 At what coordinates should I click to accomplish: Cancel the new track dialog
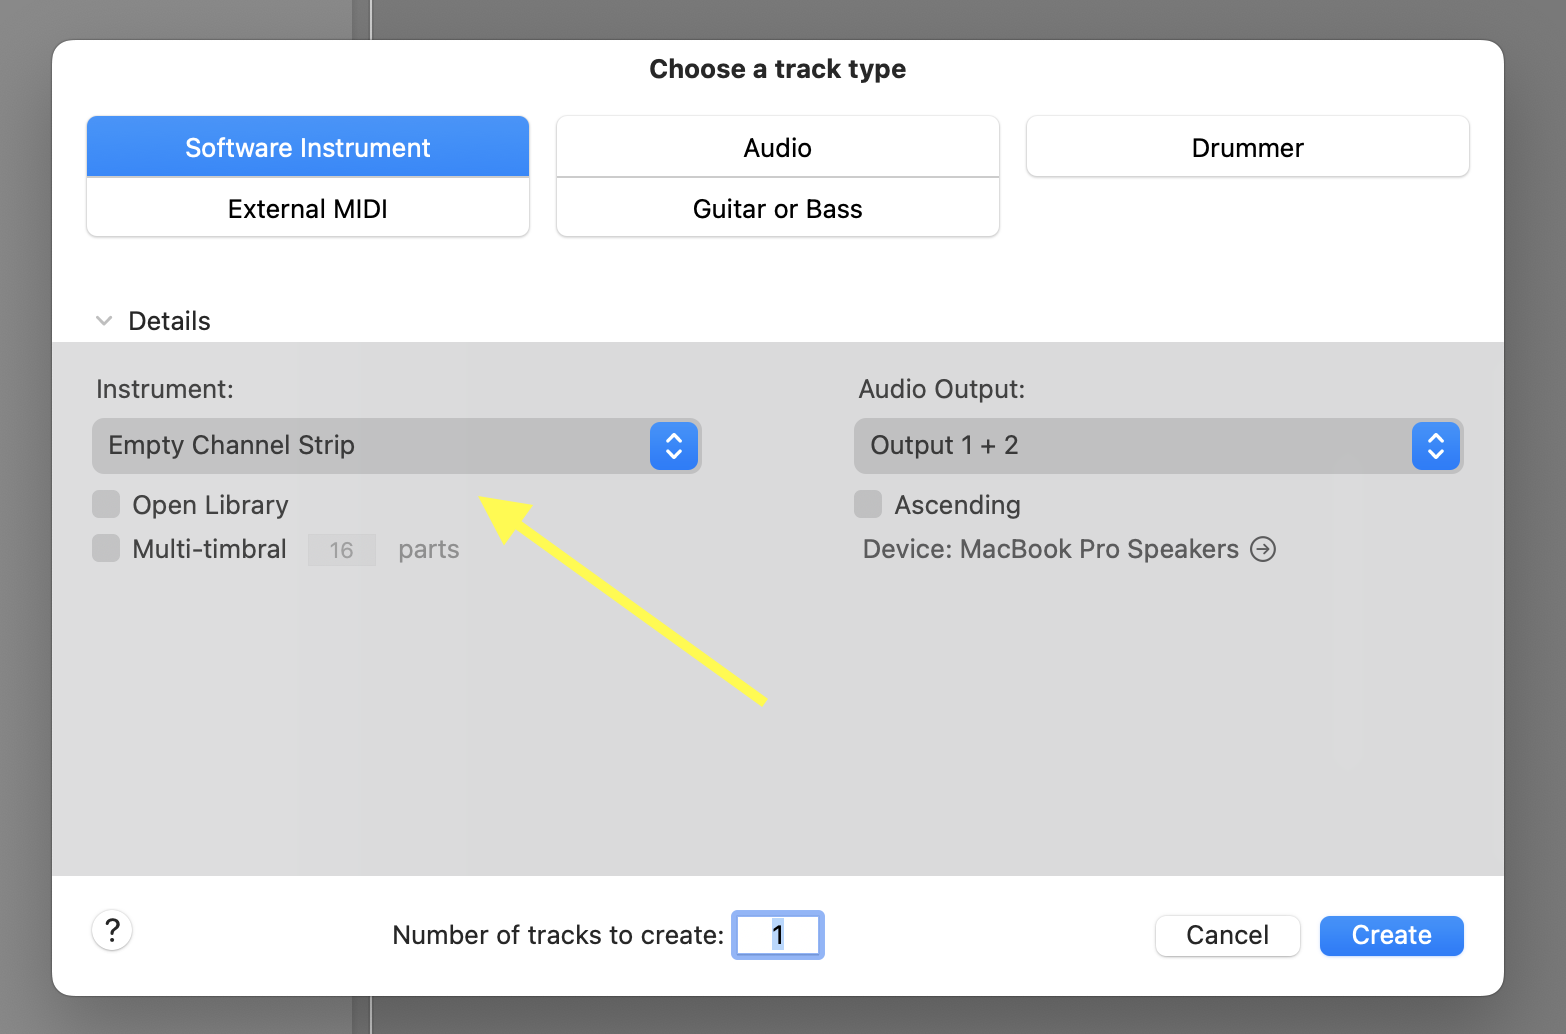1227,936
